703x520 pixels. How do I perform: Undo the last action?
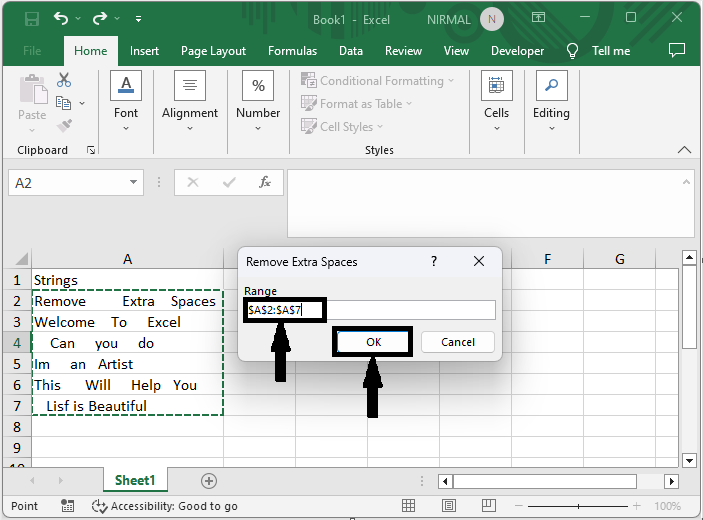tap(62, 19)
